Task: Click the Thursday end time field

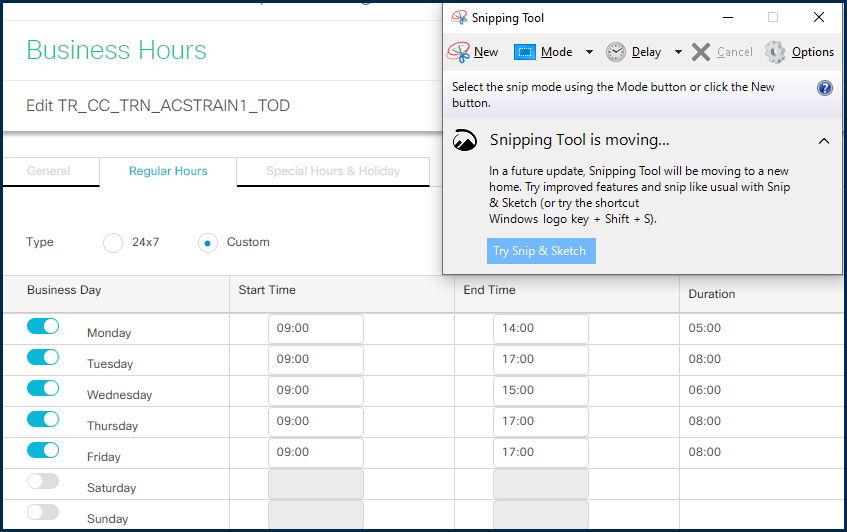Action: [541, 421]
